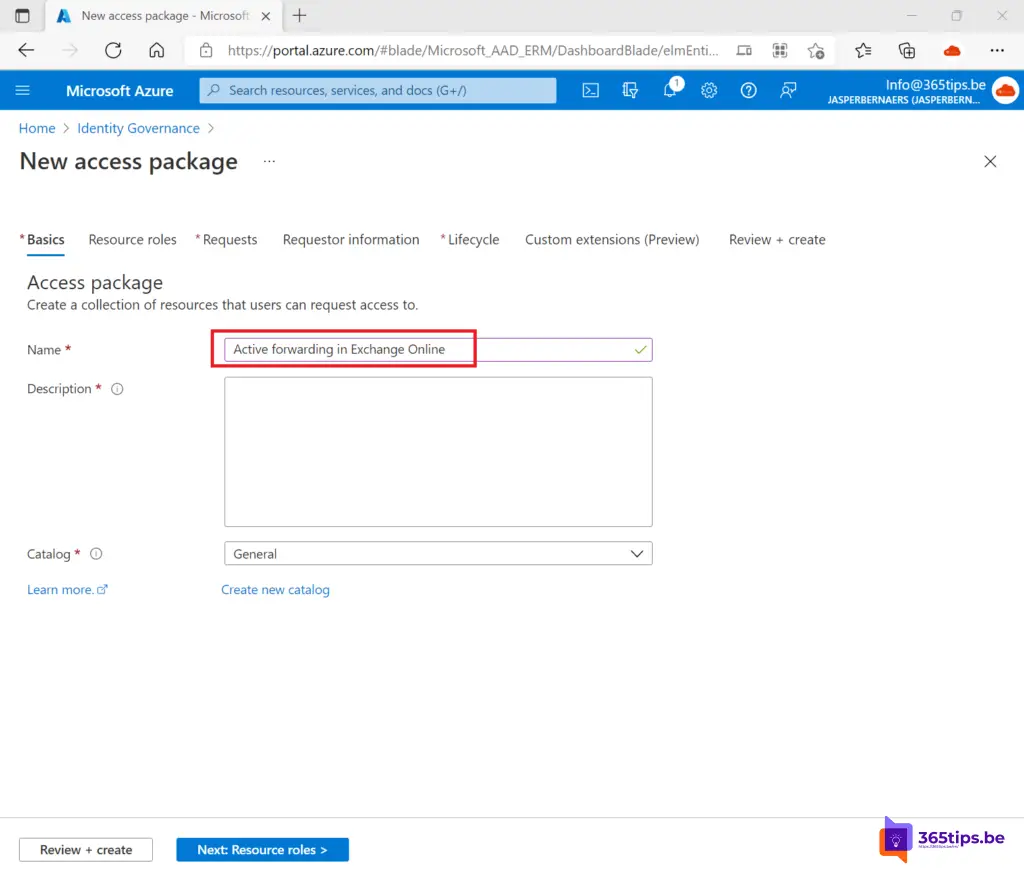Click the browser Back arrow
The image size is (1024, 878).
click(x=26, y=50)
